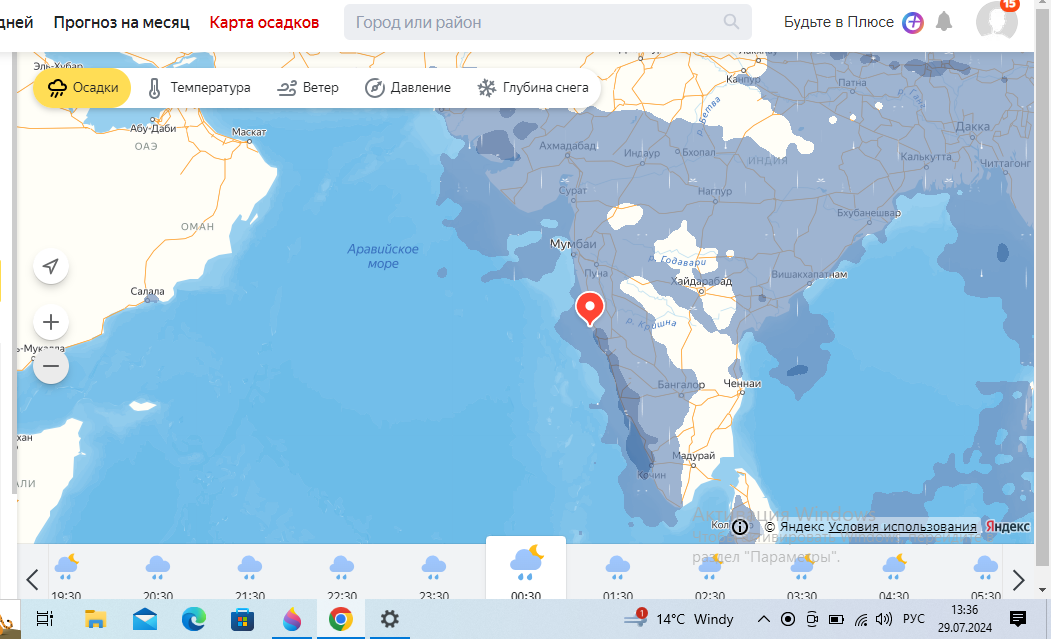Zoom out with the minus button

point(51,366)
